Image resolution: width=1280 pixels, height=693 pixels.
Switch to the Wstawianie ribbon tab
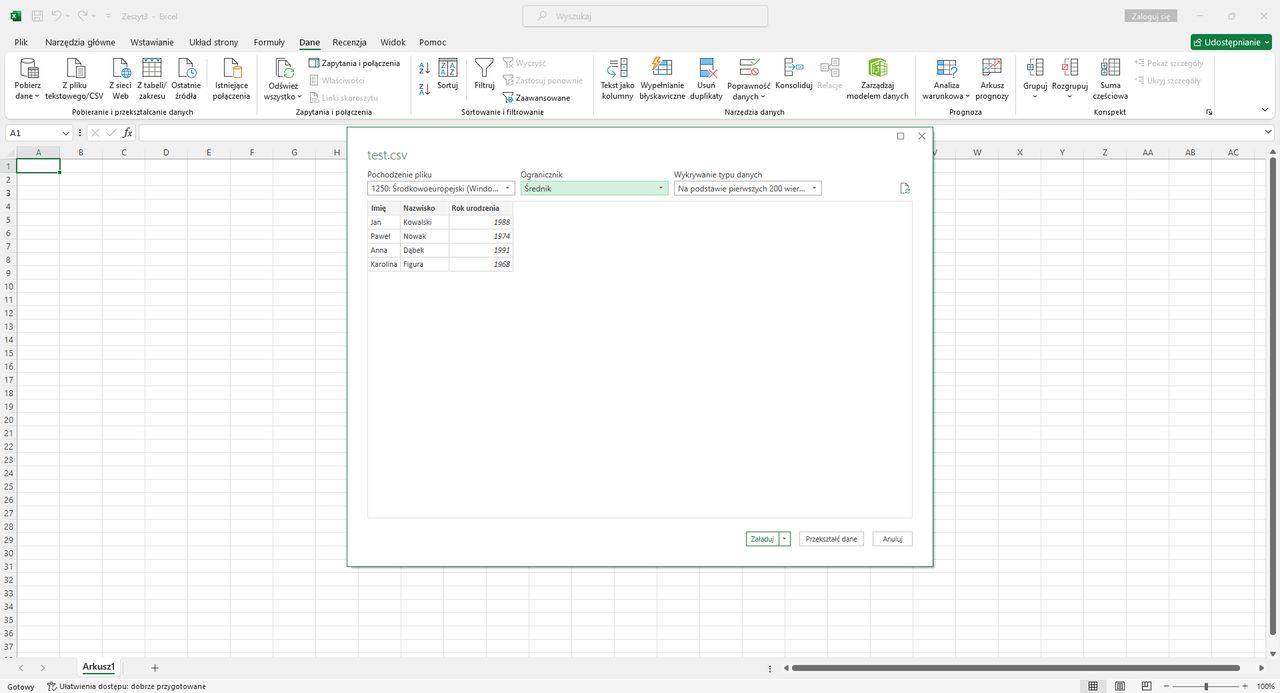point(152,42)
